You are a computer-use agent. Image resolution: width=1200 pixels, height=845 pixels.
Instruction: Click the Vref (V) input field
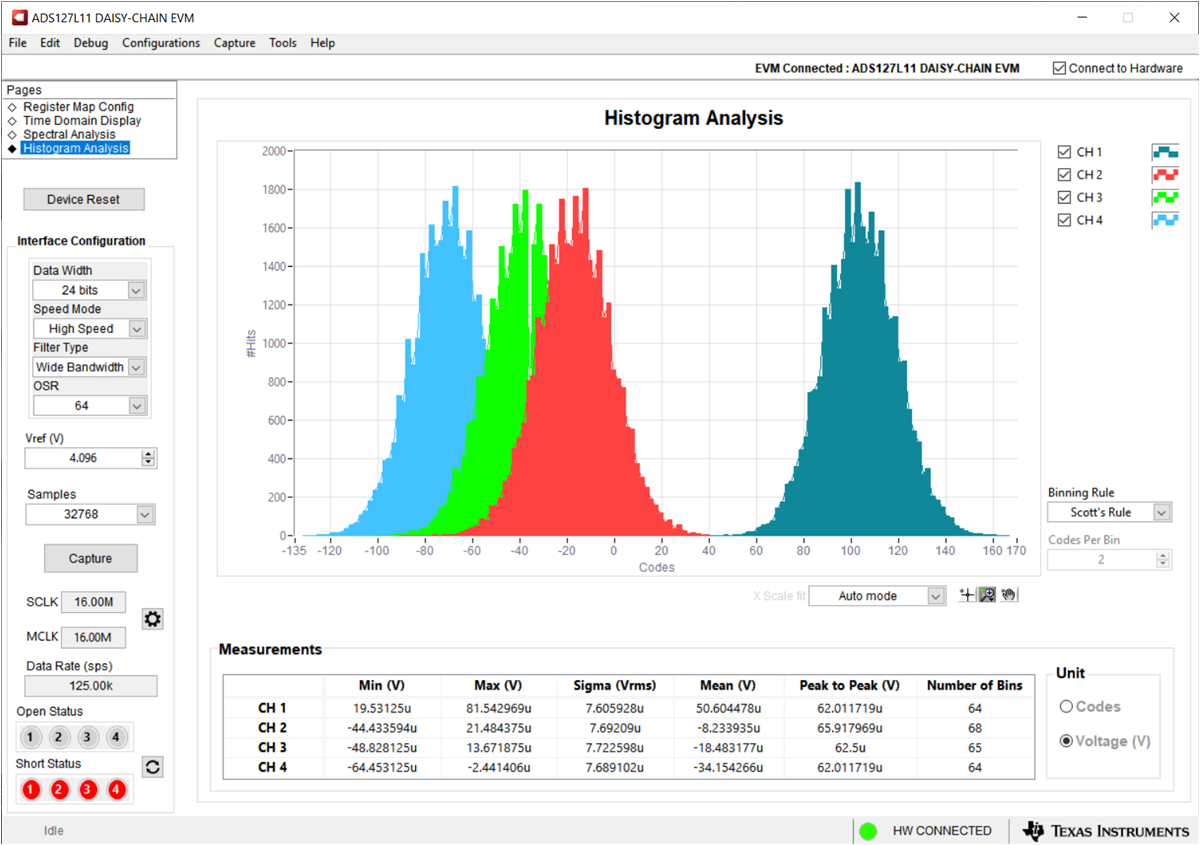tap(82, 458)
